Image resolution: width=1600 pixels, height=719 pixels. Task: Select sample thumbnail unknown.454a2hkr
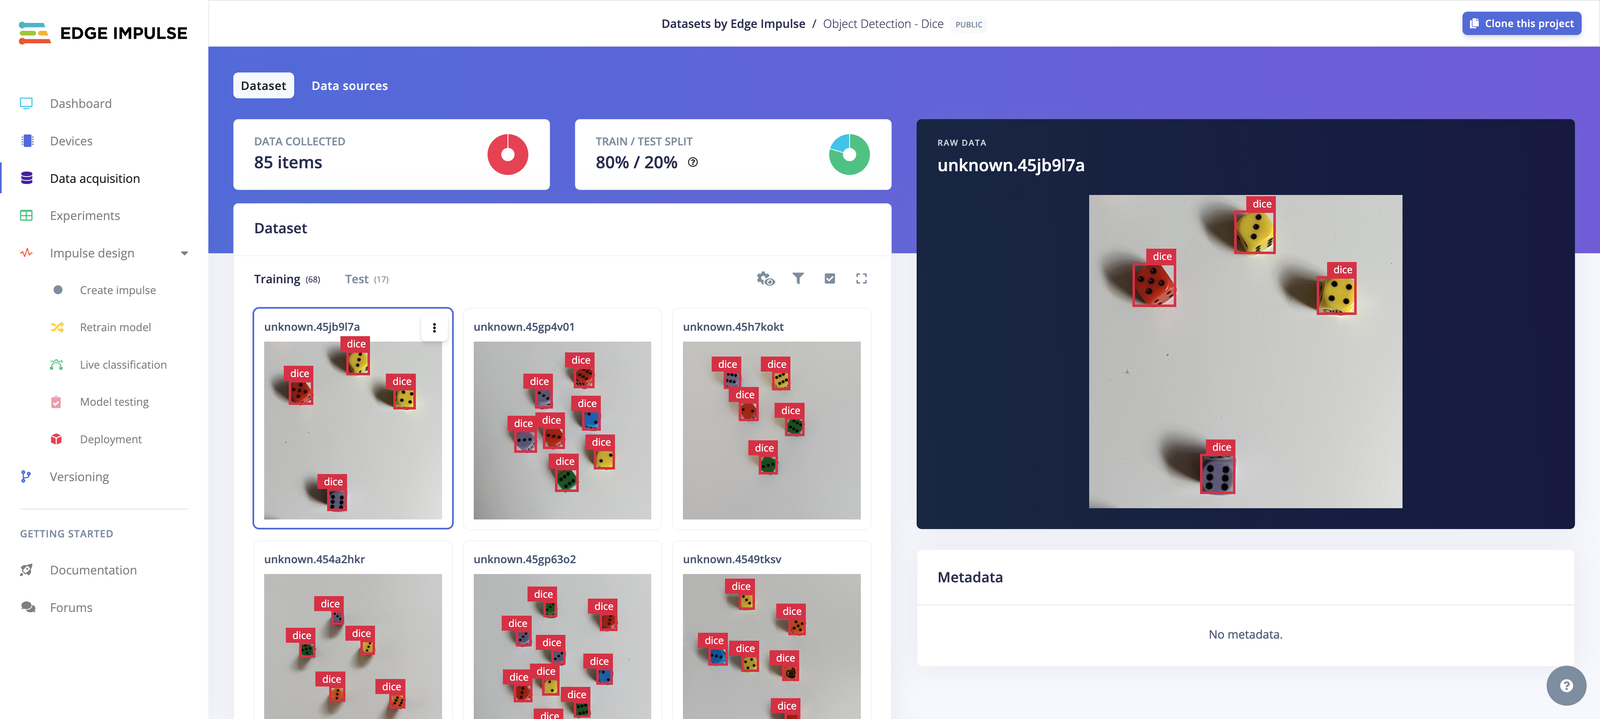click(353, 646)
